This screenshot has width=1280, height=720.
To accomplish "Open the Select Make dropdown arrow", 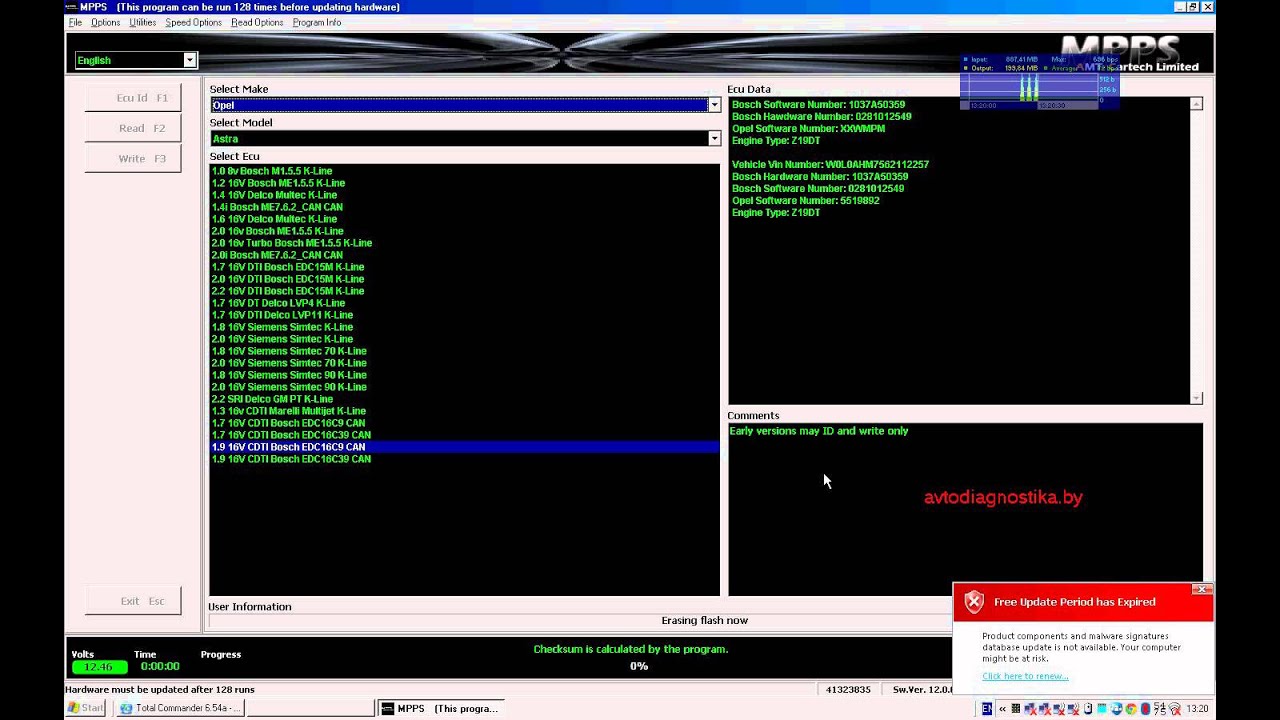I will [x=714, y=105].
